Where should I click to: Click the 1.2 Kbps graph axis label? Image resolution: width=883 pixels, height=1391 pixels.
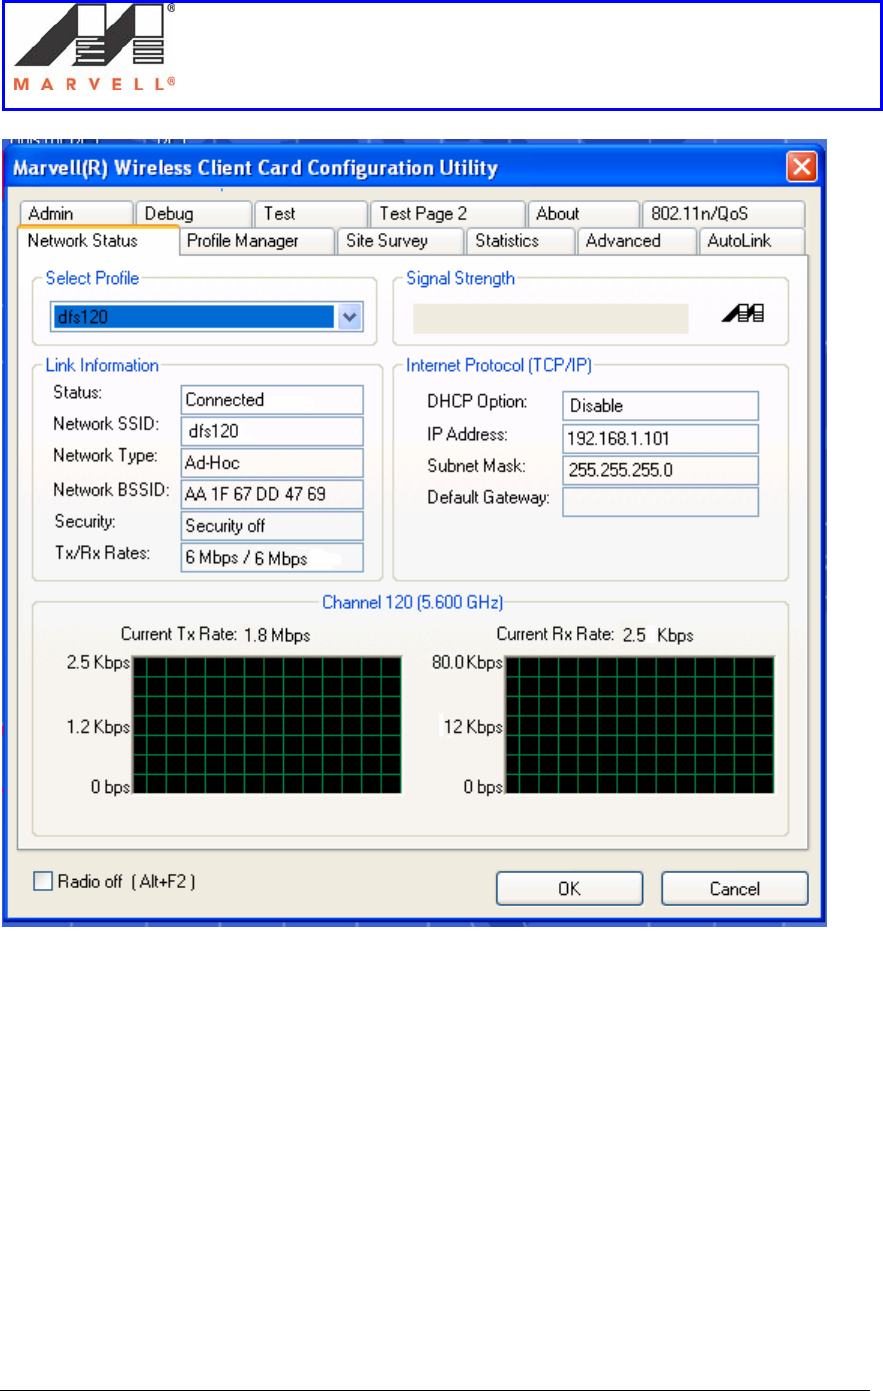tap(98, 727)
